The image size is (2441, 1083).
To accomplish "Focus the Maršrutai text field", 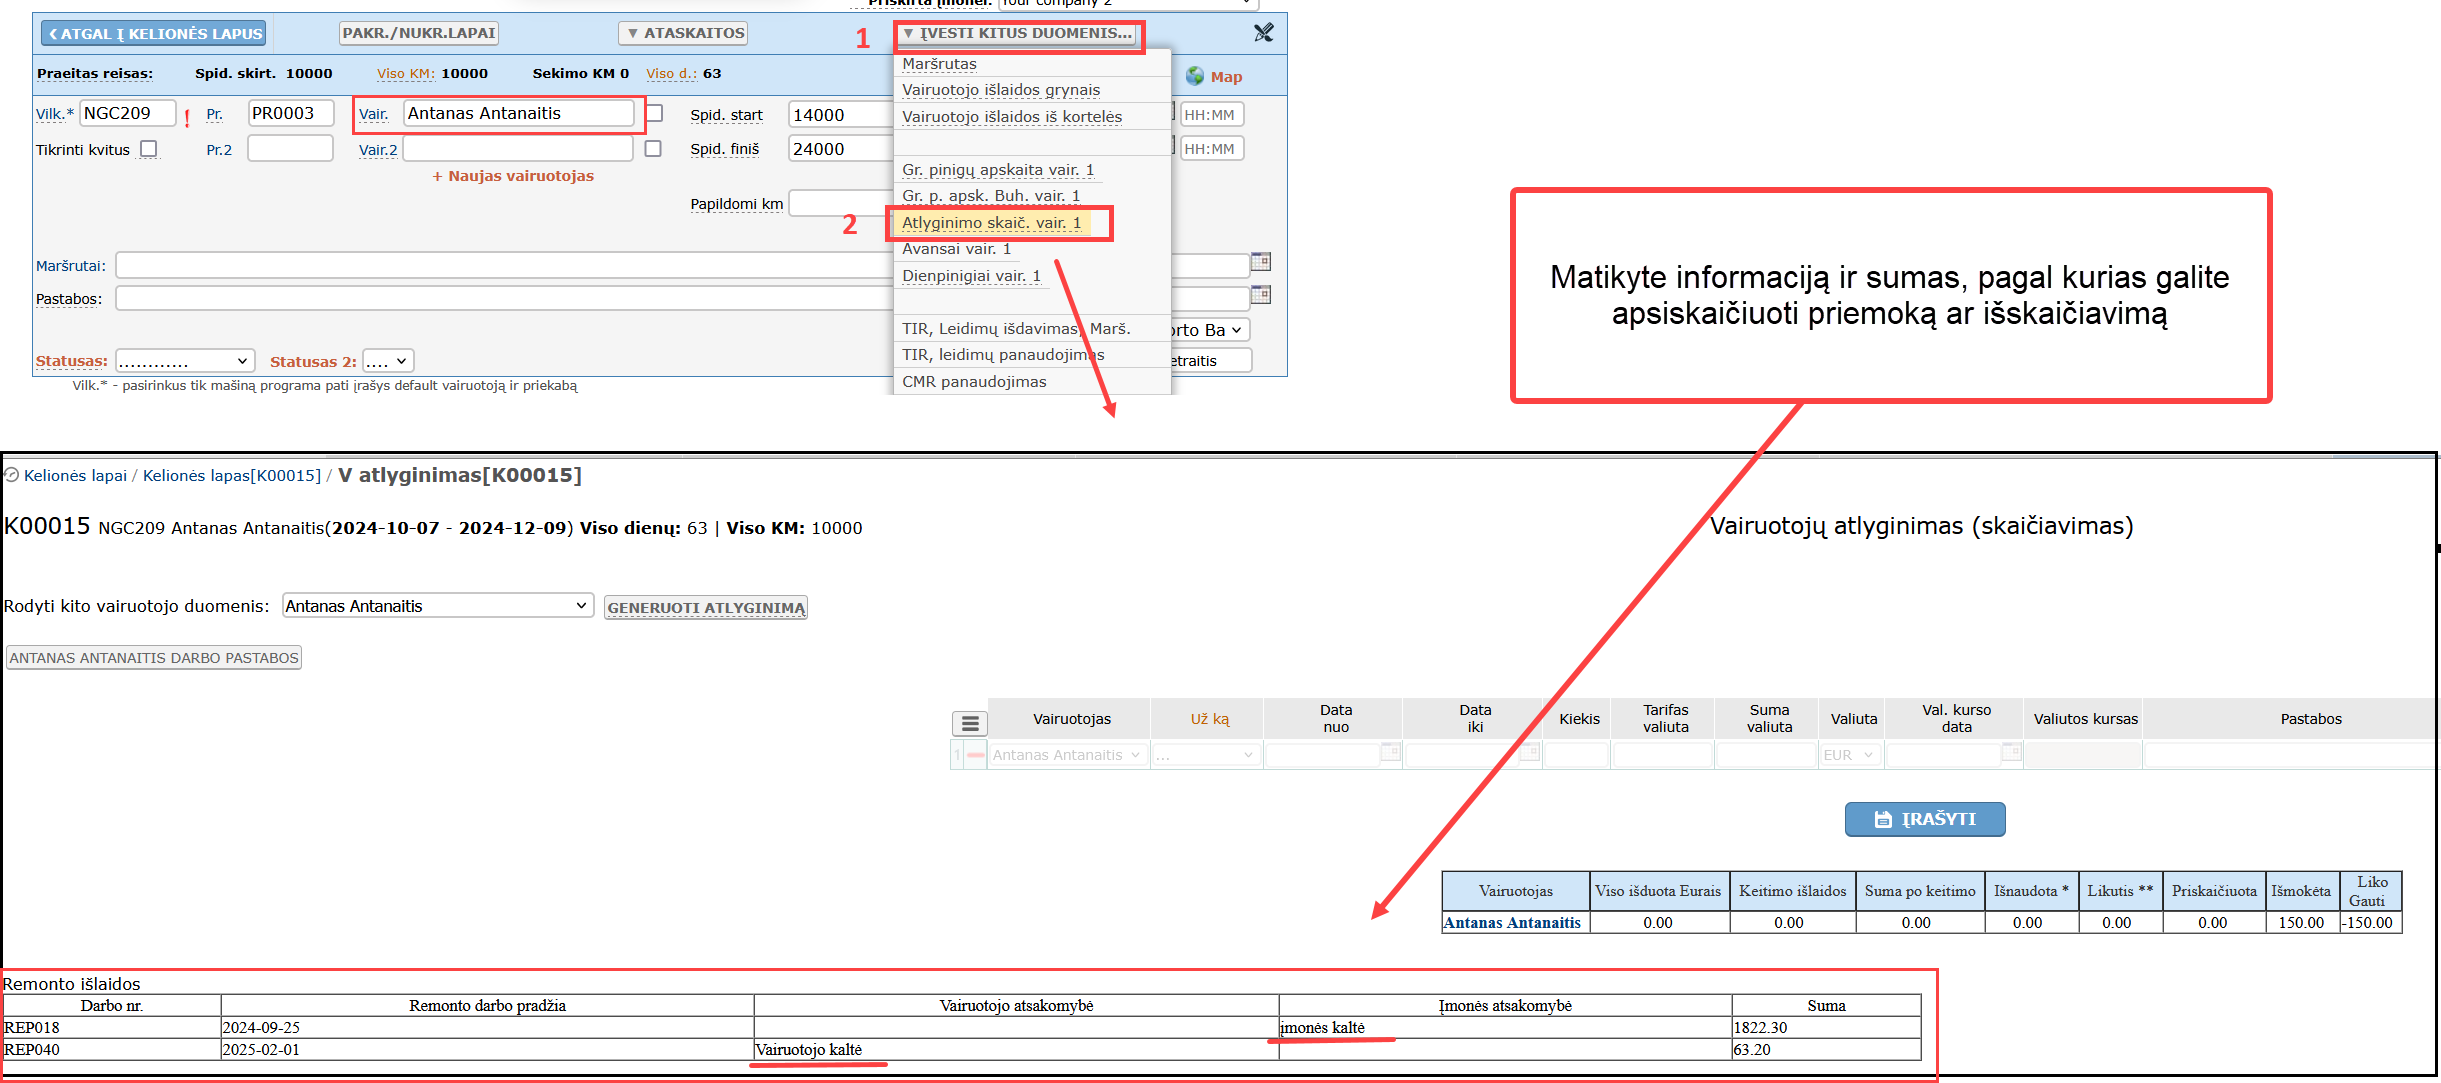I will point(504,265).
